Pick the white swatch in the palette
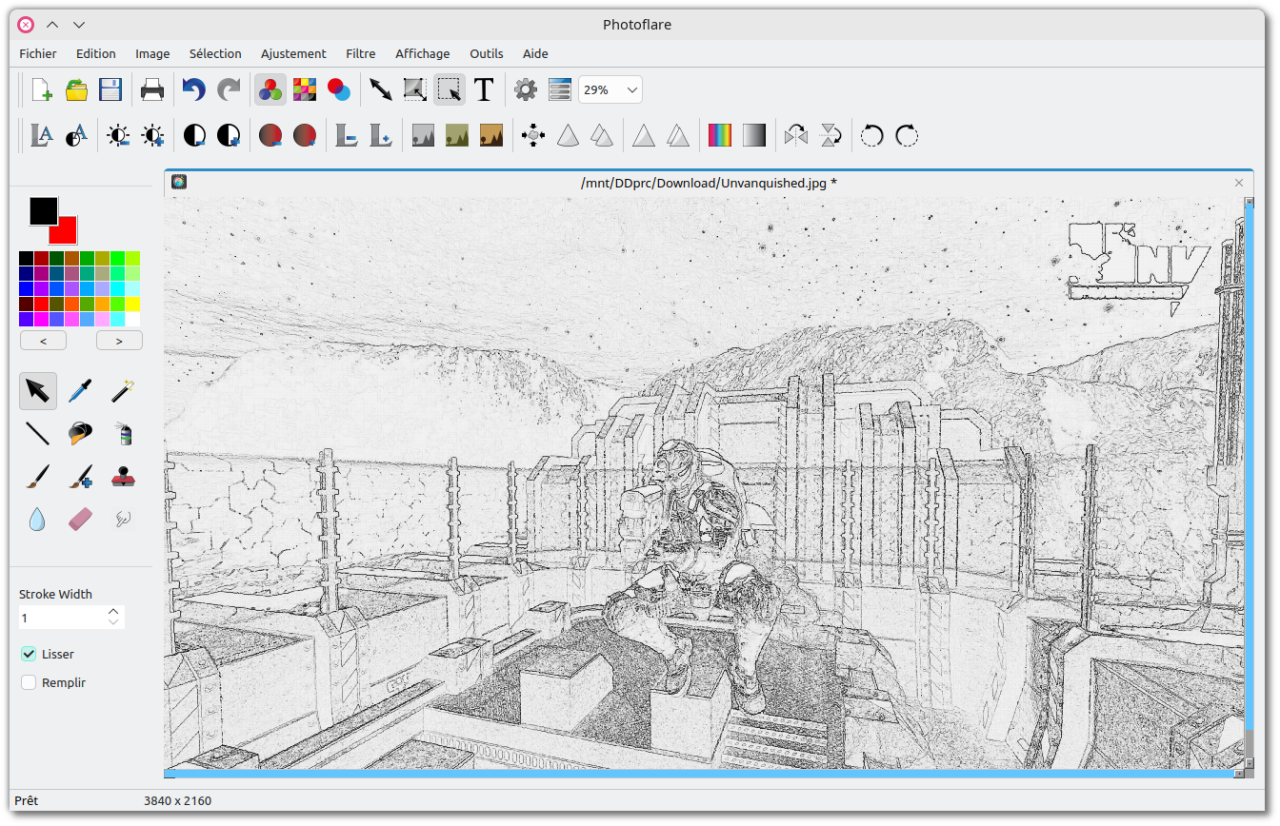Viewport: 1280px width, 826px height. (x=133, y=319)
